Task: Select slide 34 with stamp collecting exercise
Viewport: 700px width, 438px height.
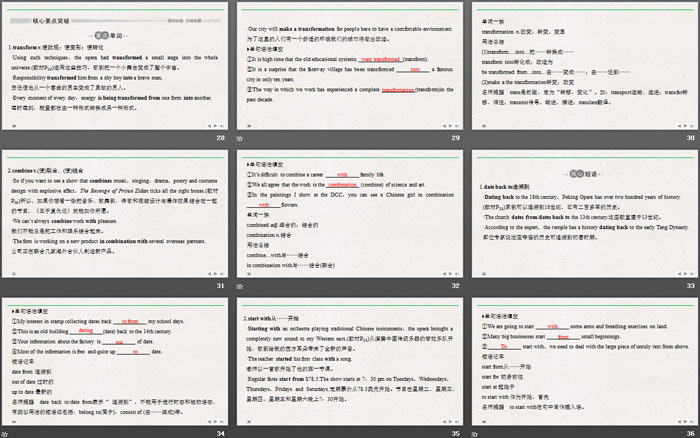Action: 115,361
